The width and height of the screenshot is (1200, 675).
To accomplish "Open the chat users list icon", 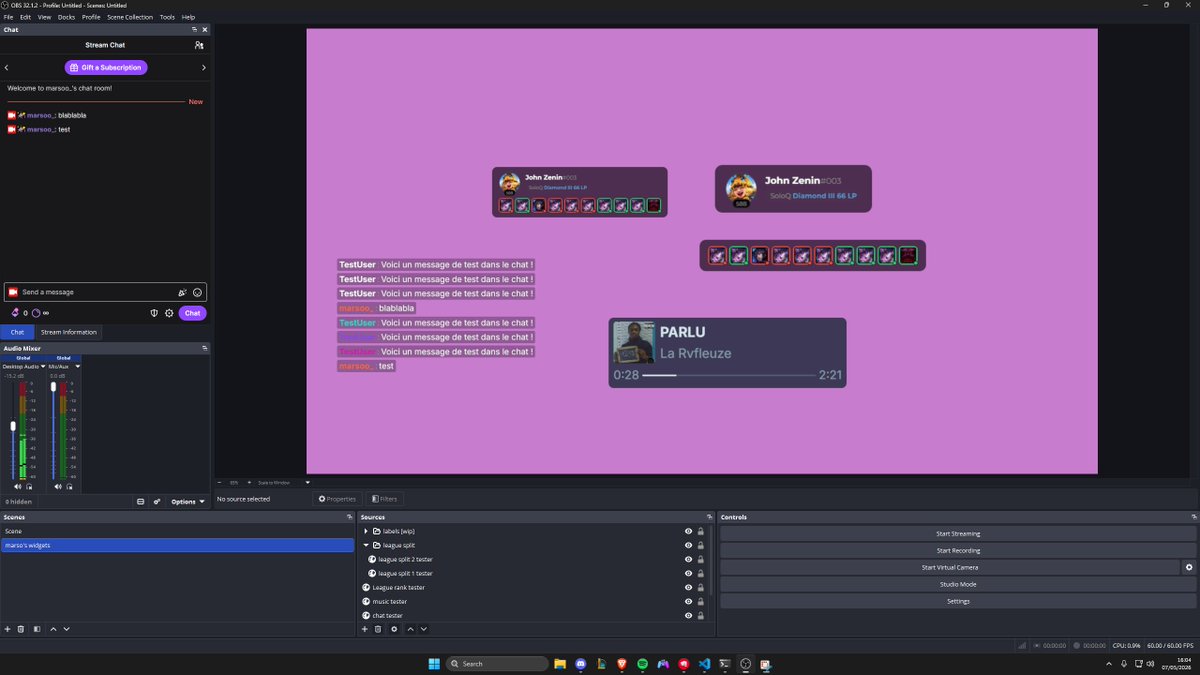I will pyautogui.click(x=199, y=45).
